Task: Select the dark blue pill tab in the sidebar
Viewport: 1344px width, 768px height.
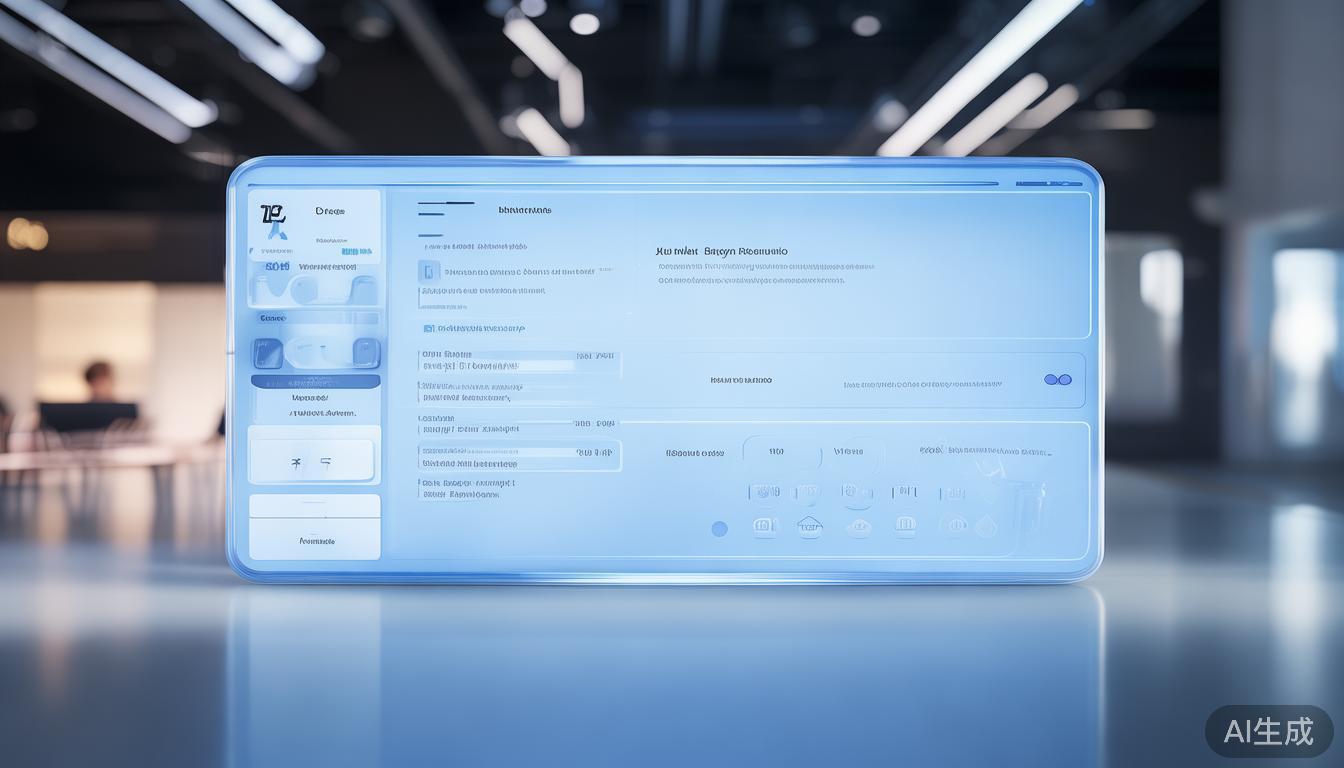Action: [316, 382]
